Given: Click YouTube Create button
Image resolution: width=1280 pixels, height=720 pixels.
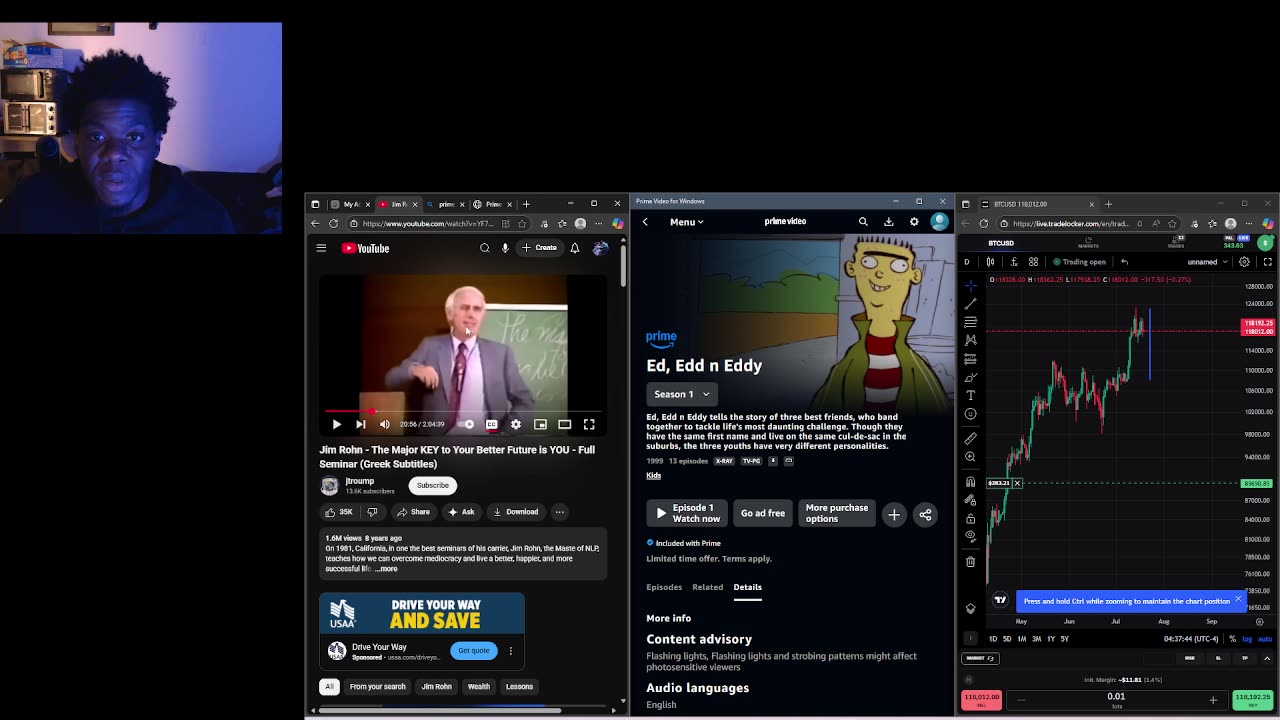Looking at the screenshot, I should coord(540,248).
